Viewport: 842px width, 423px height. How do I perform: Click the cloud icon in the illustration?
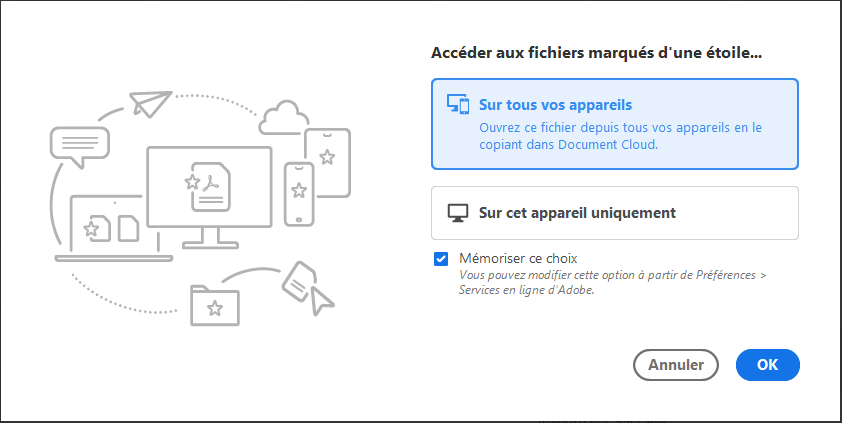point(281,116)
